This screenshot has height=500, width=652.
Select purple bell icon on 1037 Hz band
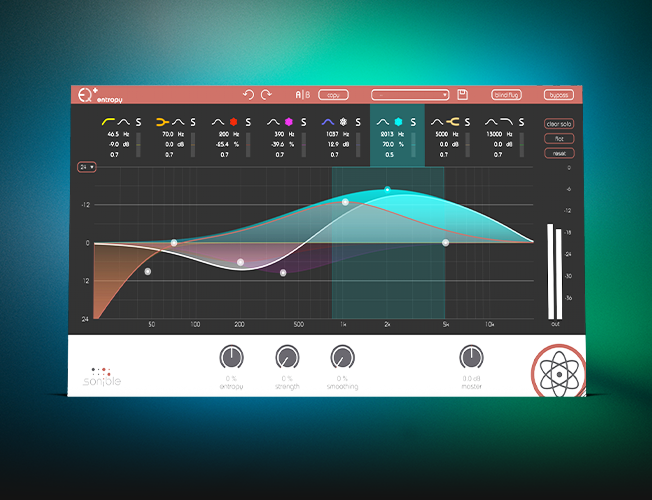click(328, 122)
